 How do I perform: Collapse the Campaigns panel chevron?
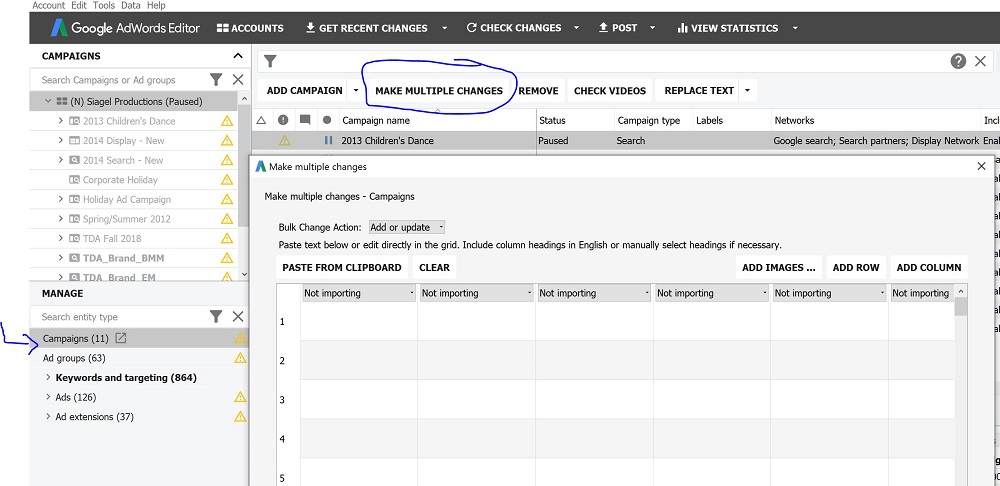tap(237, 56)
